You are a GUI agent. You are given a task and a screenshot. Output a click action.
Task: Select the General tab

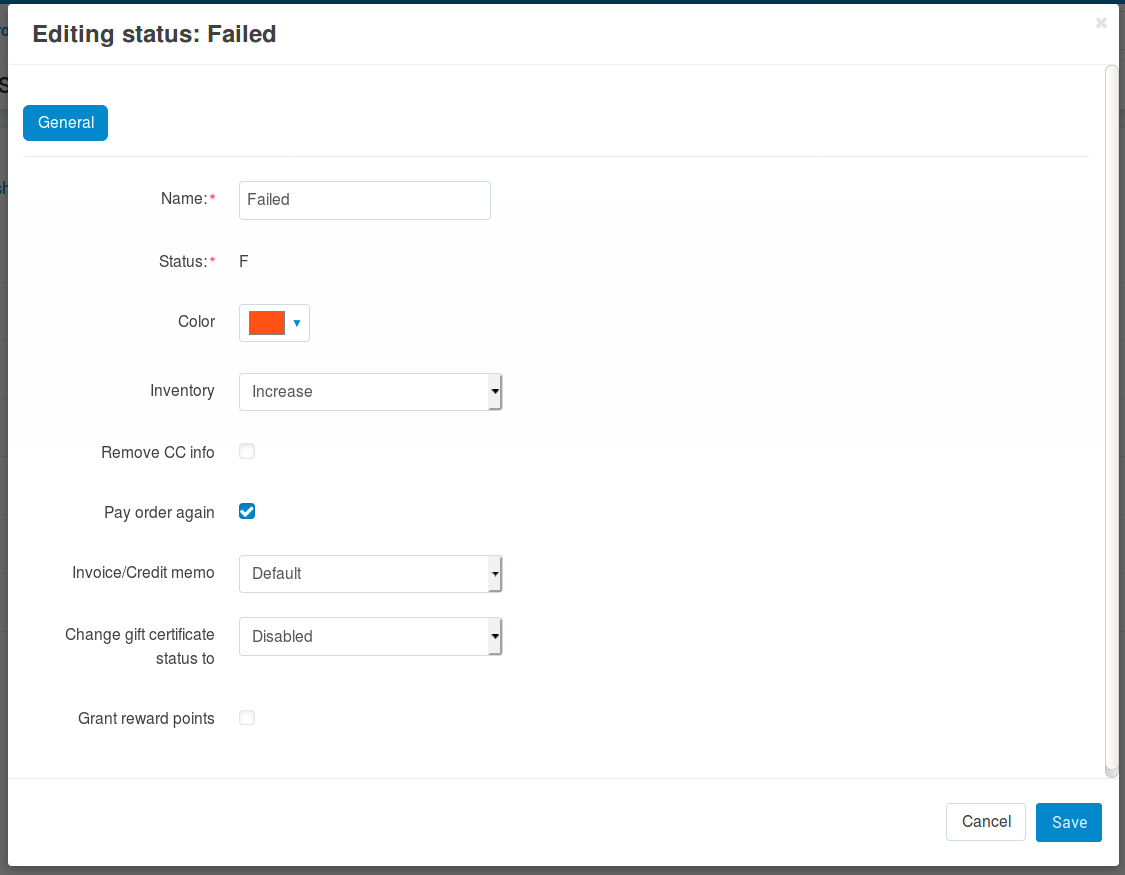[65, 123]
